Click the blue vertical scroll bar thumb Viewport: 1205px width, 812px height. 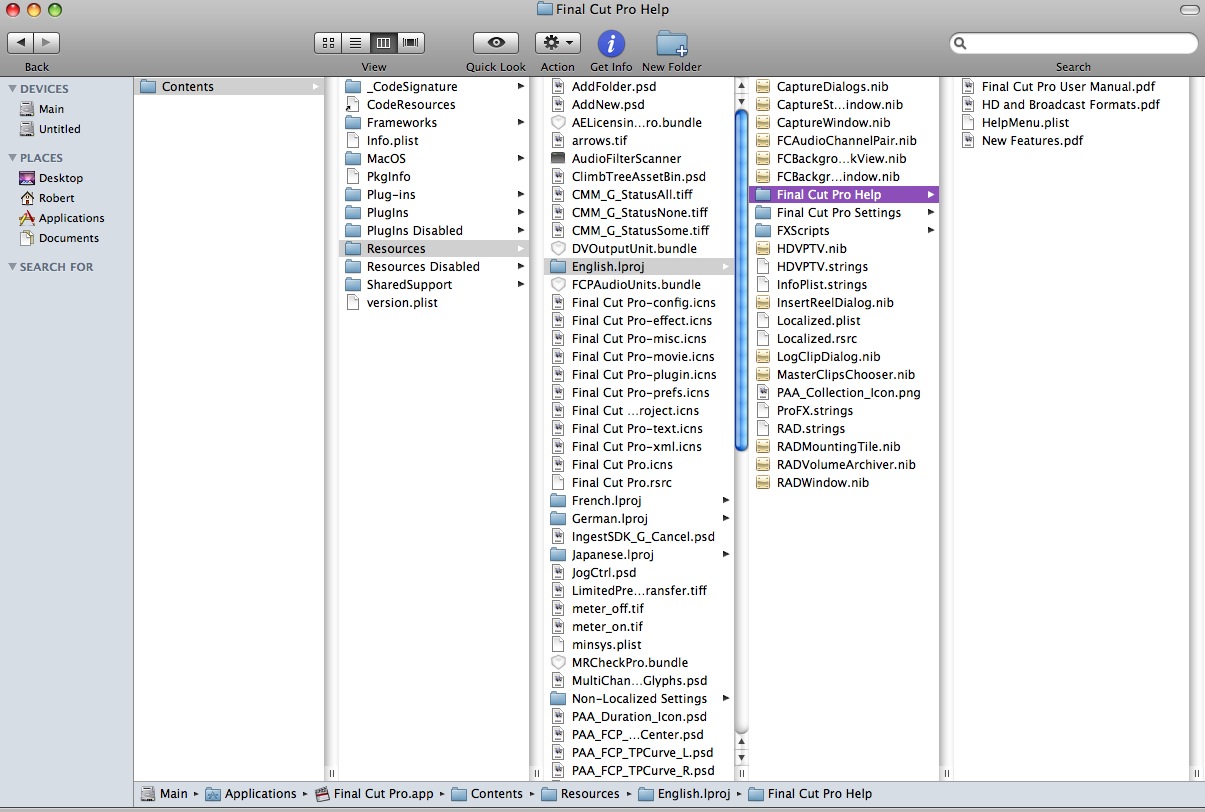(x=741, y=280)
